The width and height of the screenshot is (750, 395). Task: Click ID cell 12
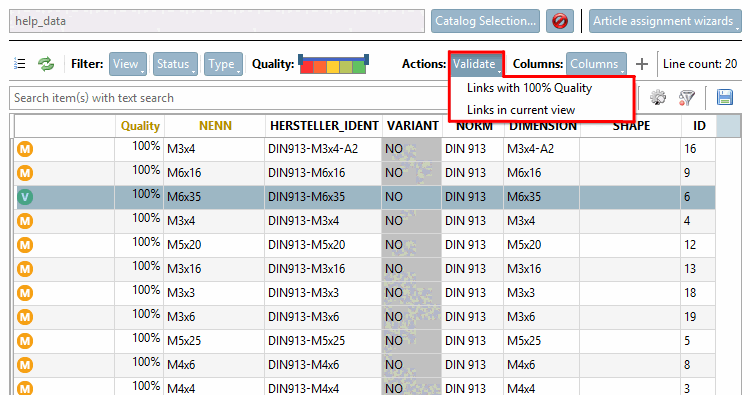tap(698, 245)
